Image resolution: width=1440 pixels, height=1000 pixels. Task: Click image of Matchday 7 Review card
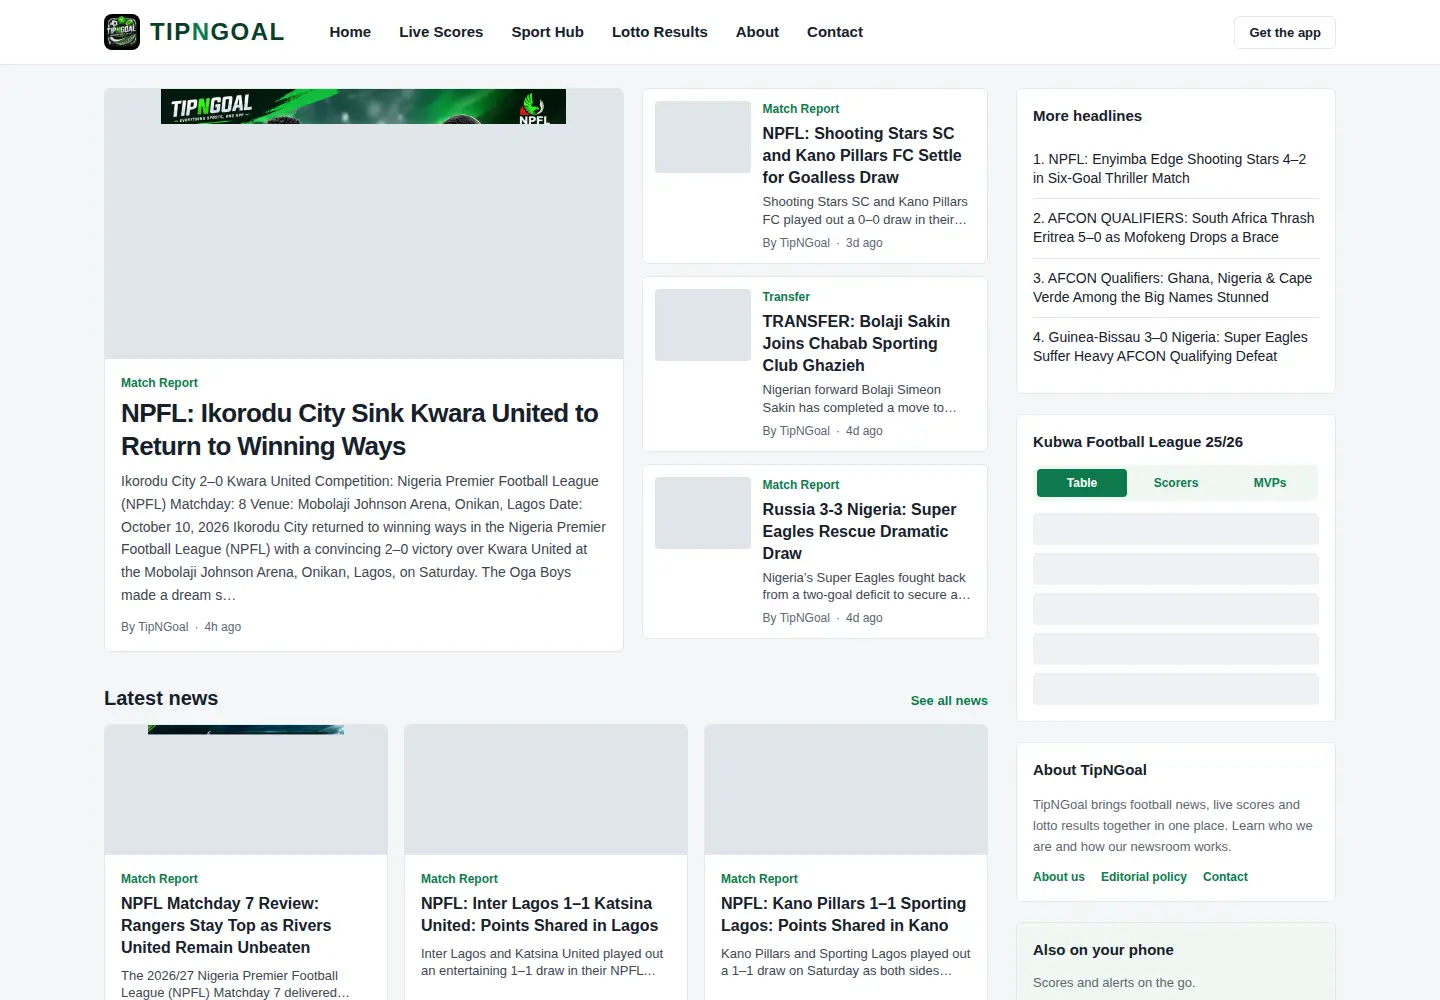pos(246,790)
